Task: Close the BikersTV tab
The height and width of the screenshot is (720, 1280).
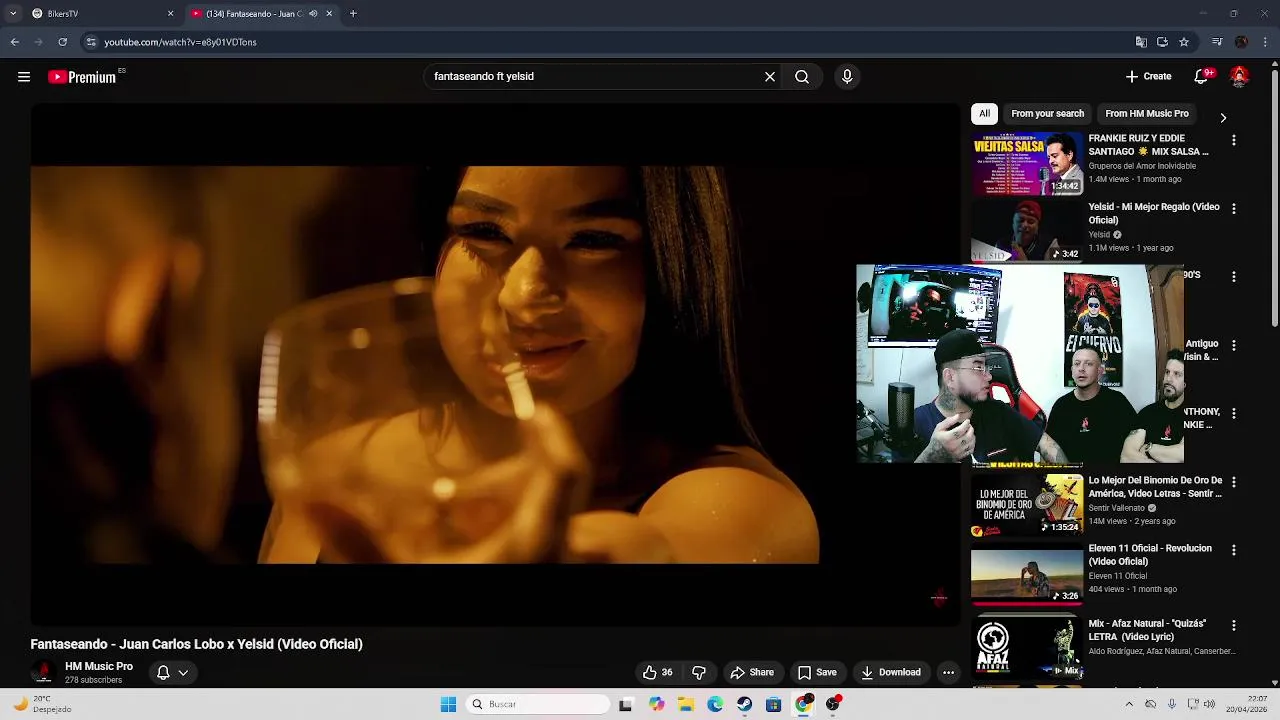Action: click(170, 14)
